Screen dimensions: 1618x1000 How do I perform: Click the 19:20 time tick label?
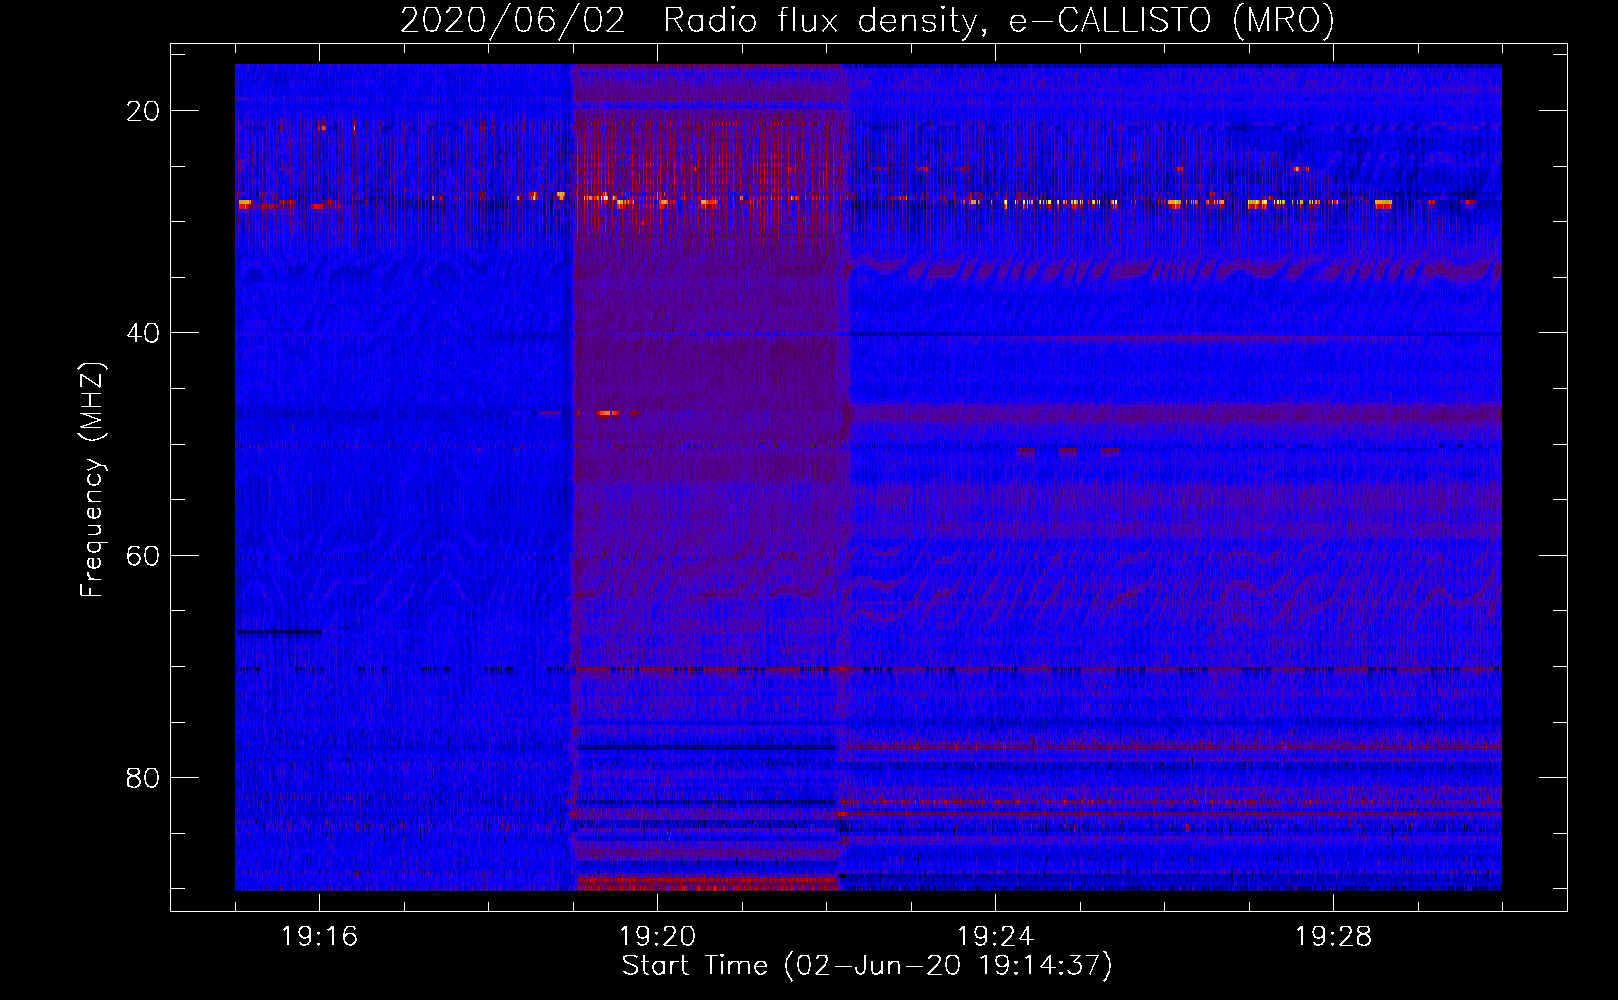click(x=657, y=937)
